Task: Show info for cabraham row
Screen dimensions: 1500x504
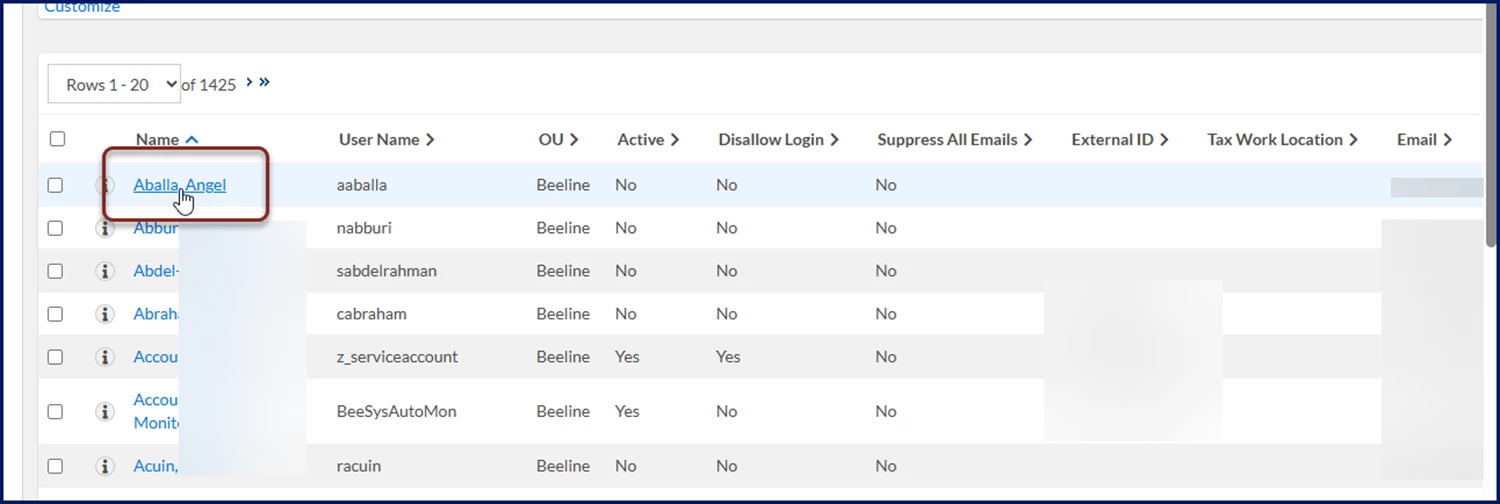Action: tap(105, 314)
